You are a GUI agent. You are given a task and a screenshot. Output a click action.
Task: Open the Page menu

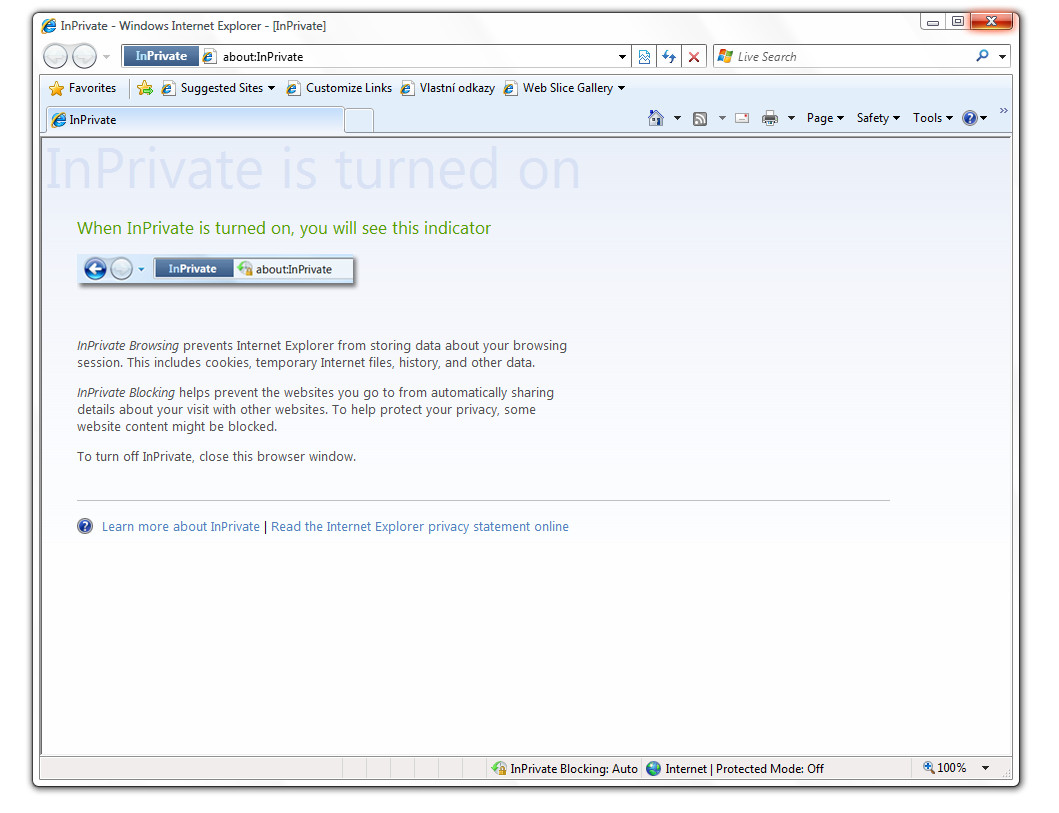(825, 118)
